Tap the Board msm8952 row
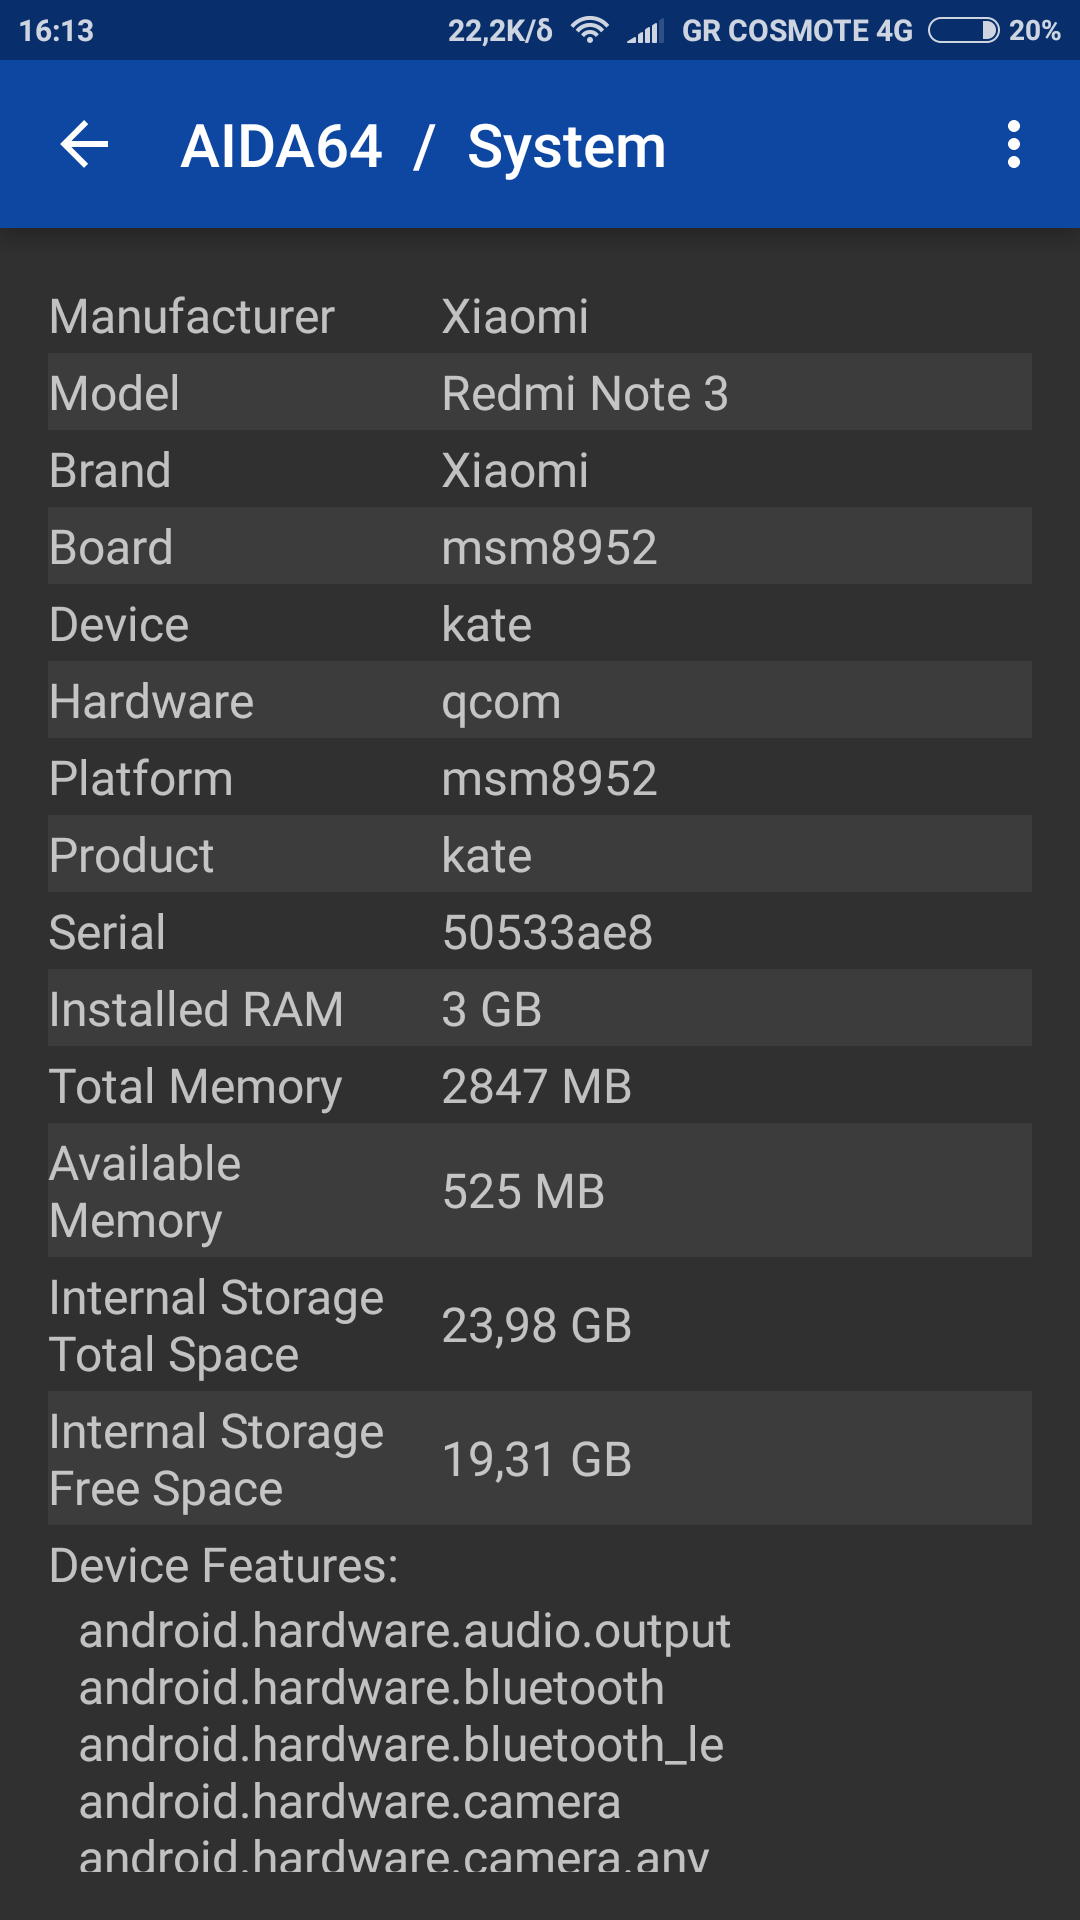Viewport: 1080px width, 1920px height. click(x=540, y=547)
